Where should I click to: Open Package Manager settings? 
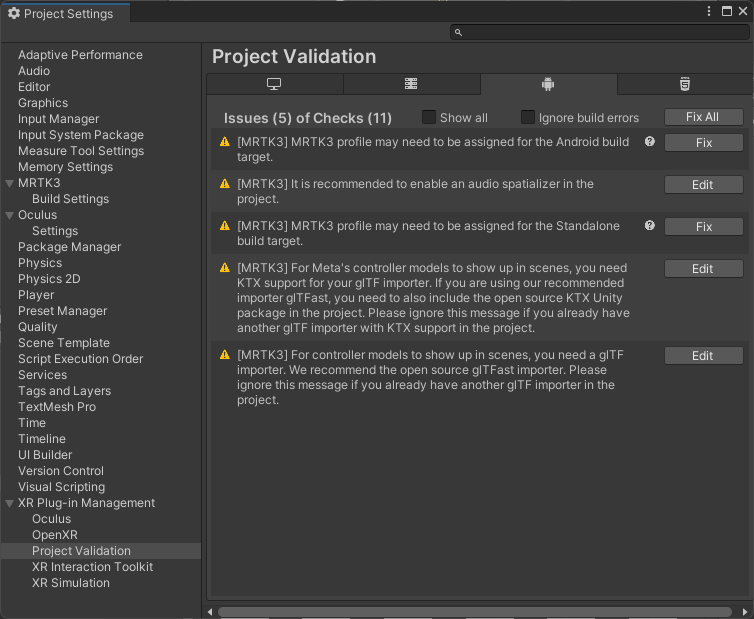[x=70, y=247]
